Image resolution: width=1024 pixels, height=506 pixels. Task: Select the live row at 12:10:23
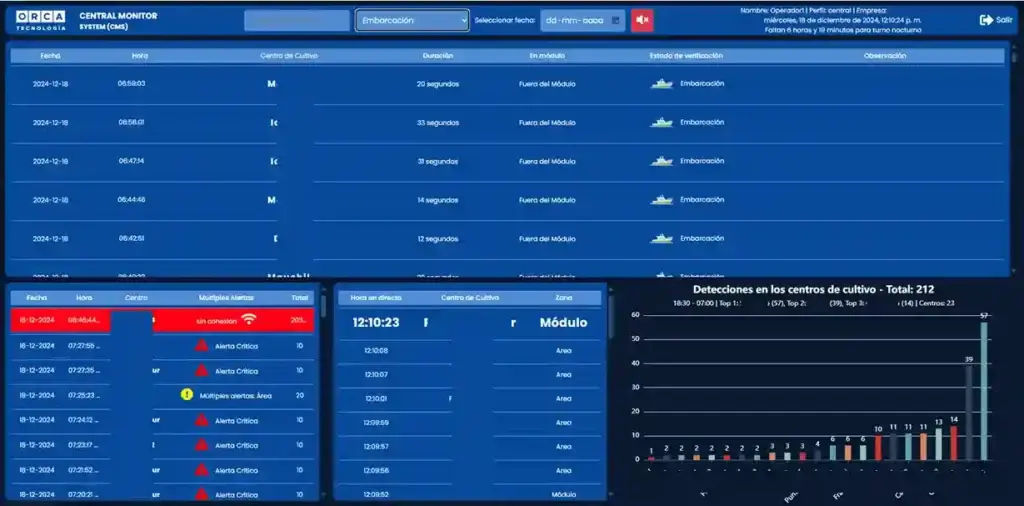(x=470, y=323)
